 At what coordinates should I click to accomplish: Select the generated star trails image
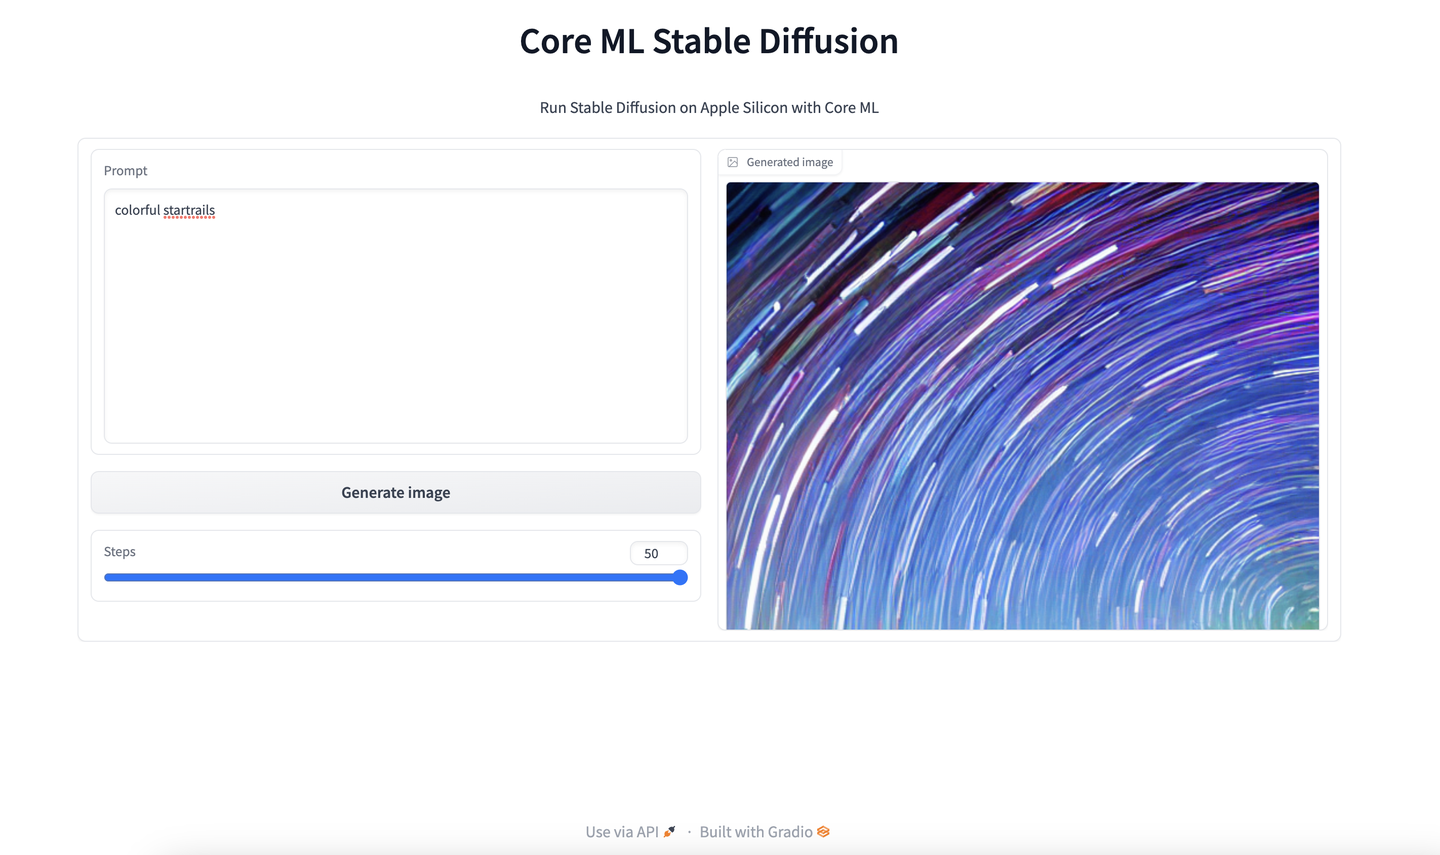[x=1020, y=405]
